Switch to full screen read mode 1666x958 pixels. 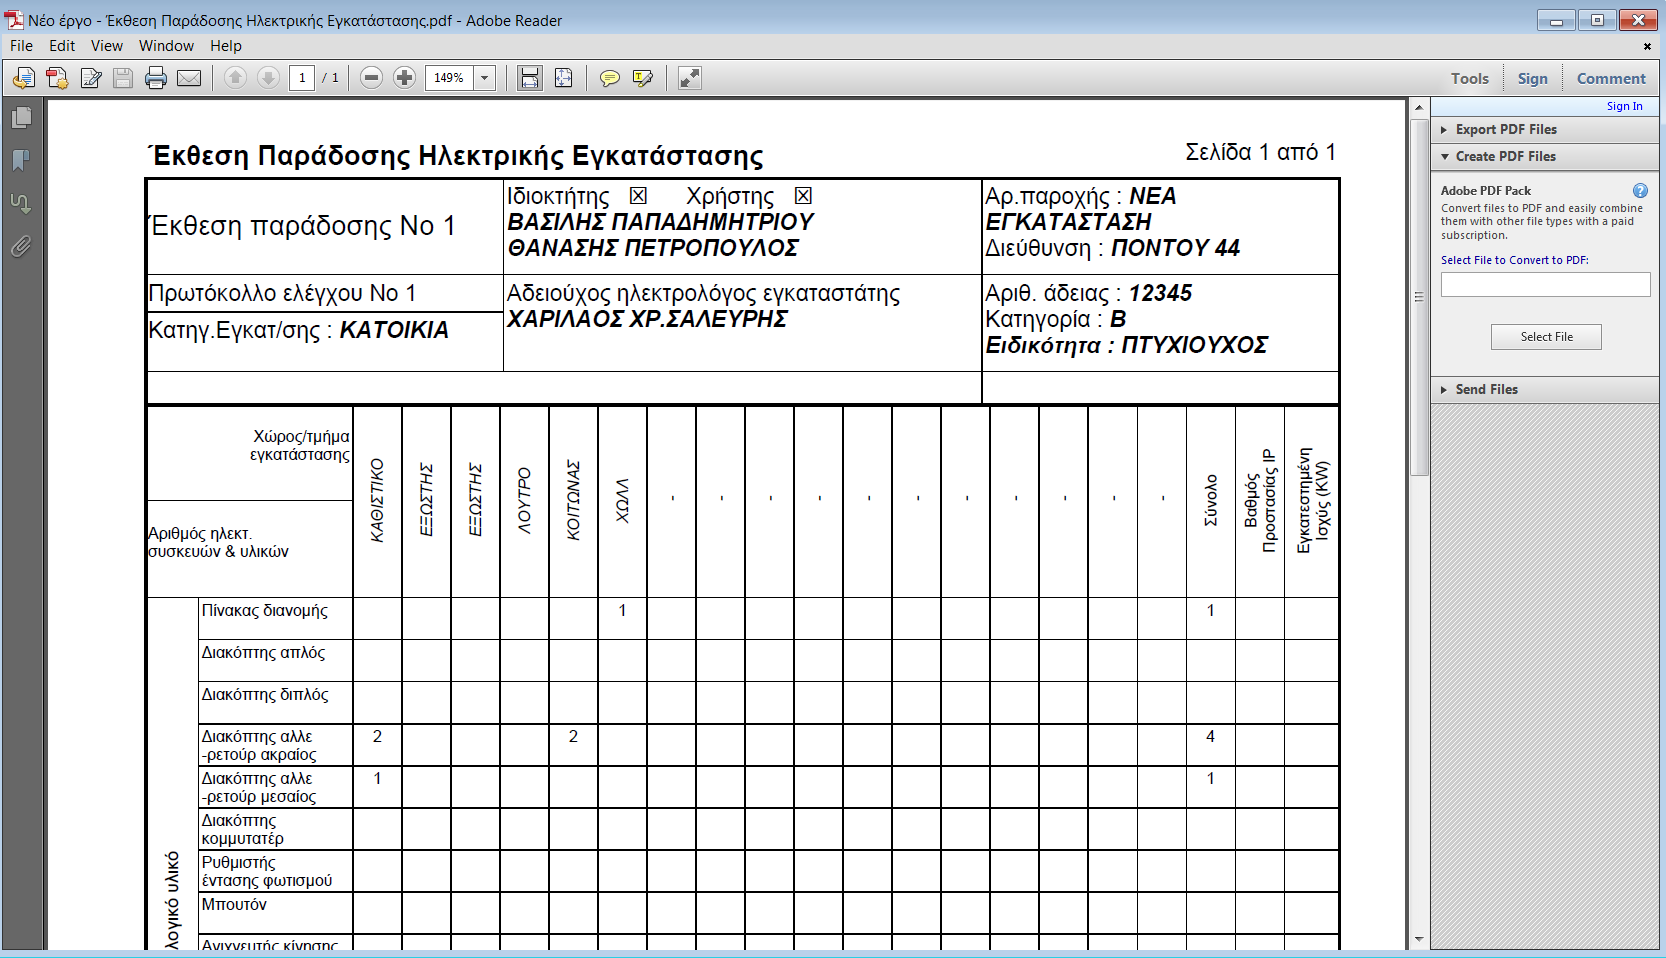pos(690,78)
